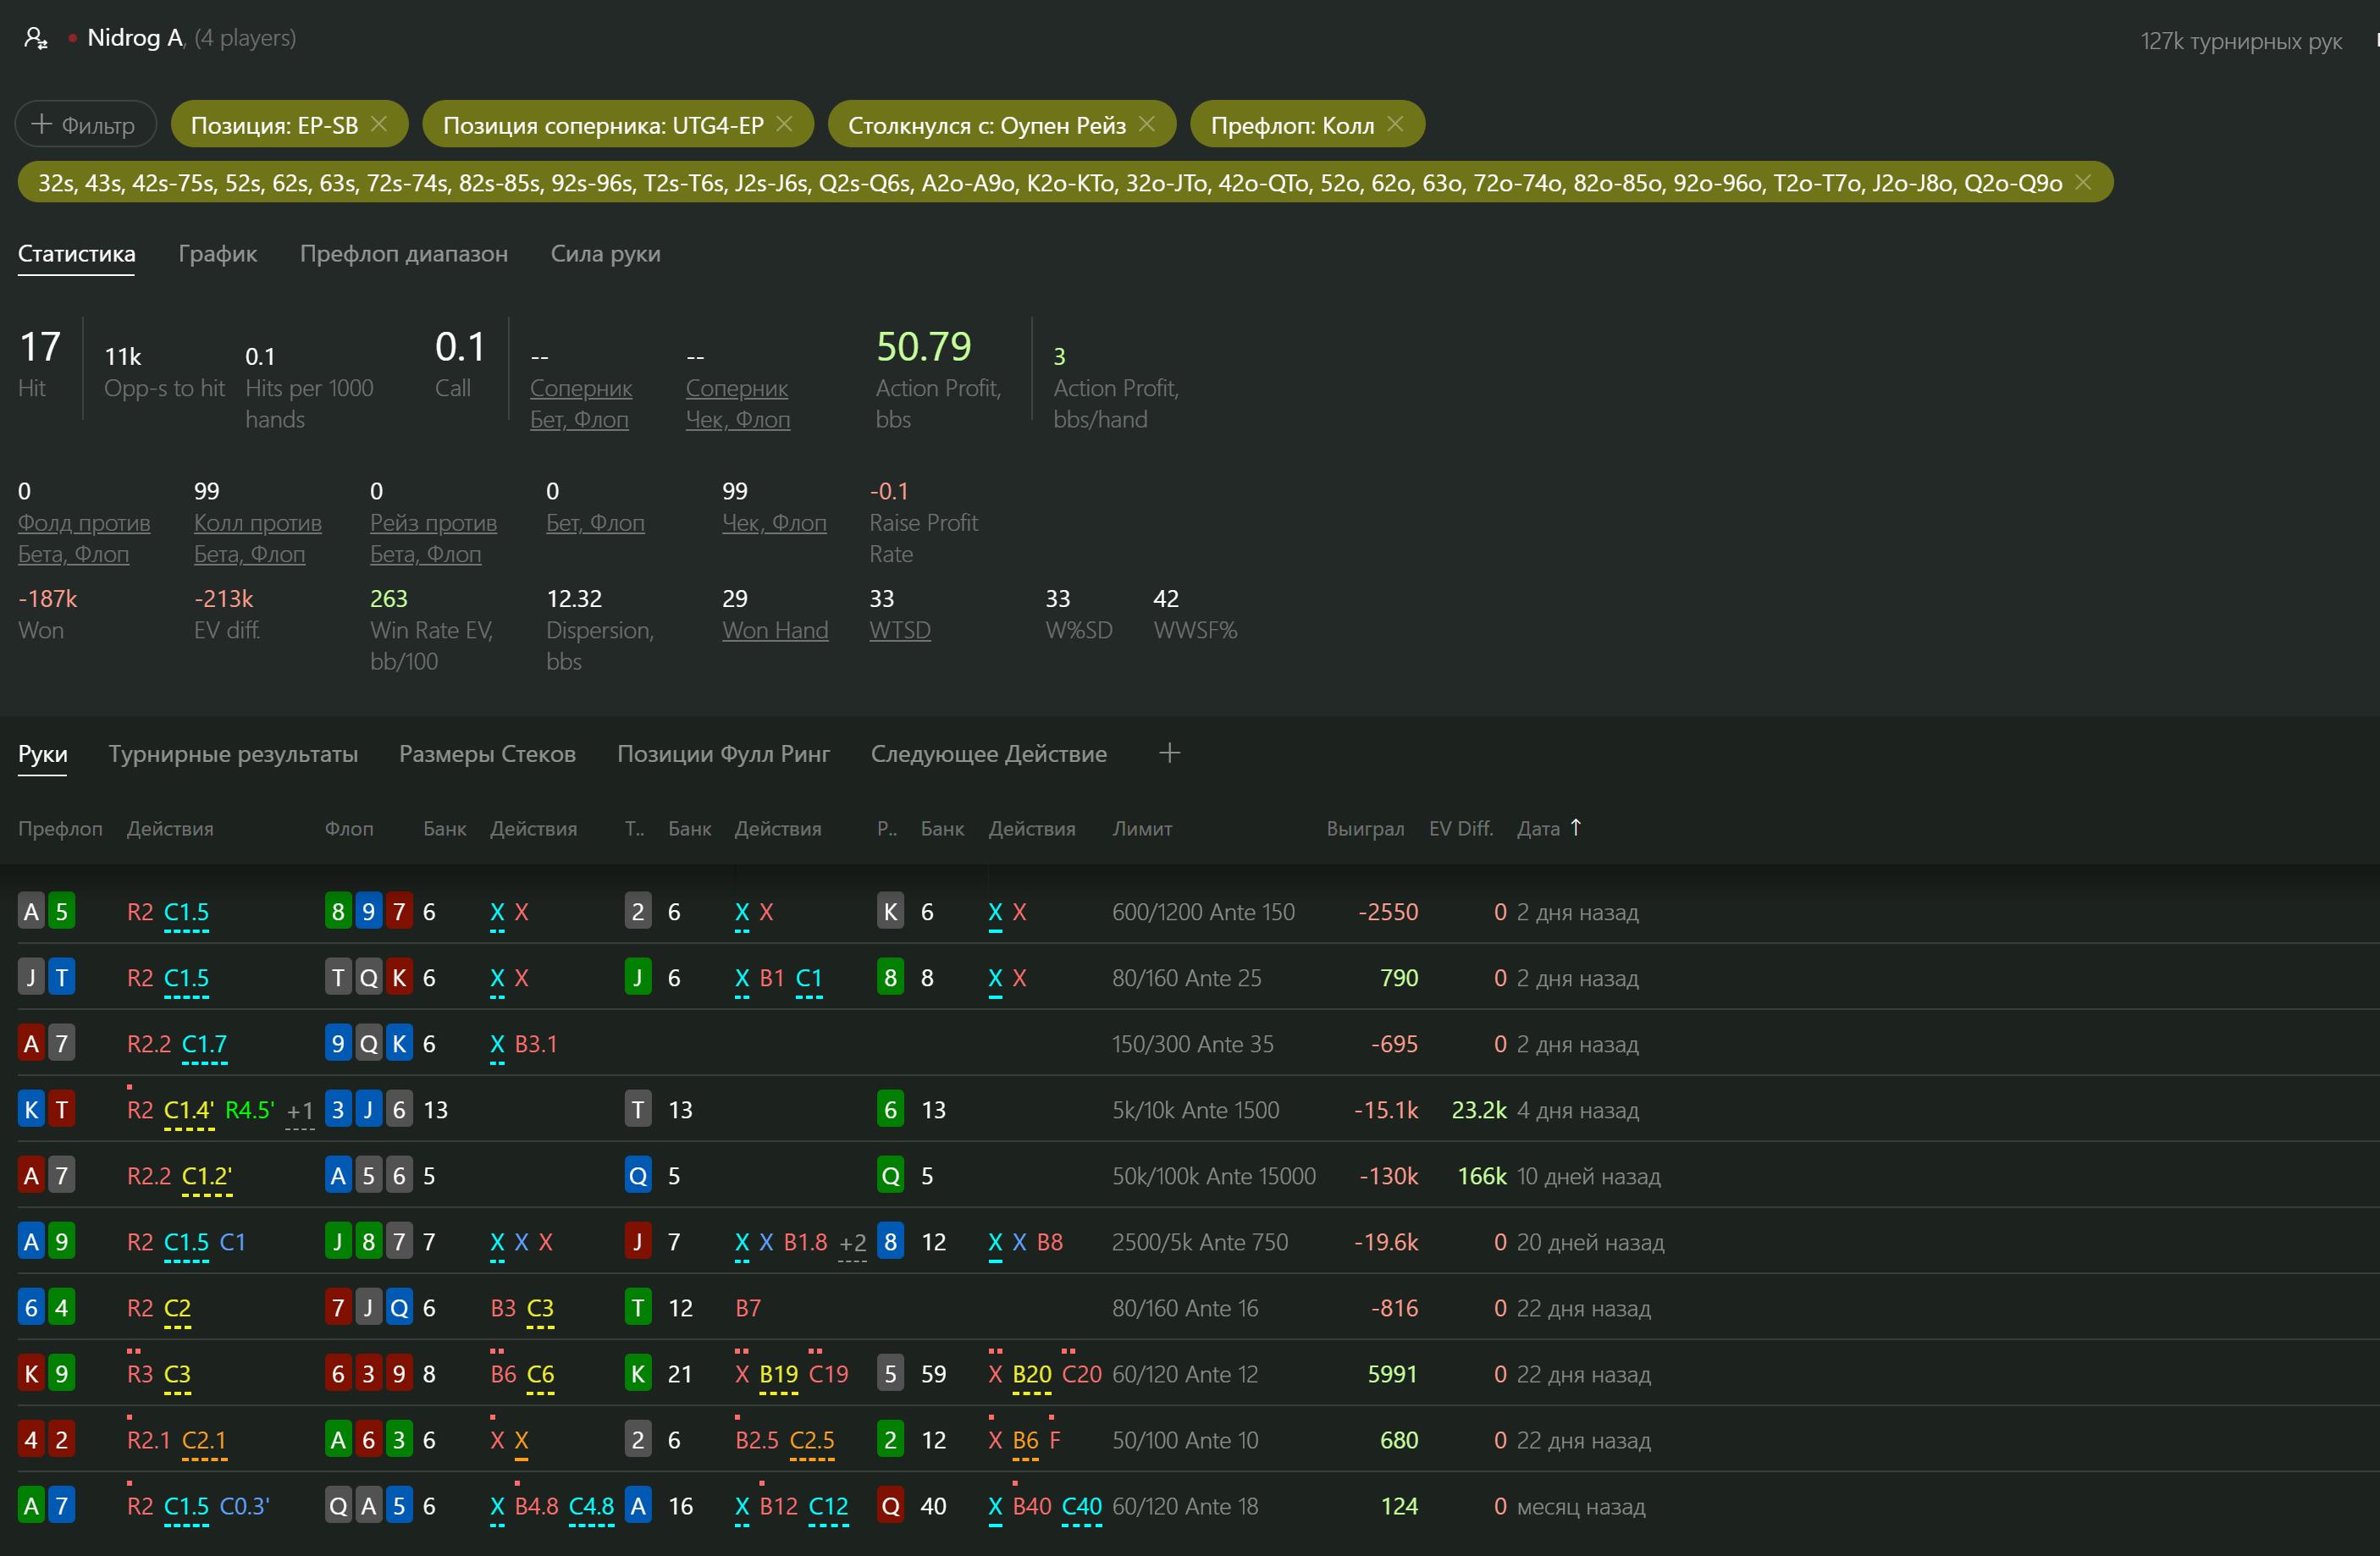
Task: Click the WTSD stat link
Action: point(901,630)
